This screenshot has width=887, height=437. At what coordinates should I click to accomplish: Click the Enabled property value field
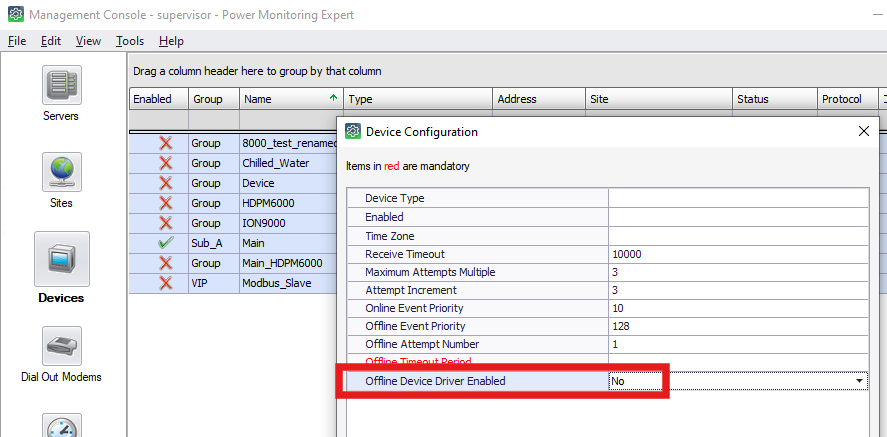pos(738,217)
